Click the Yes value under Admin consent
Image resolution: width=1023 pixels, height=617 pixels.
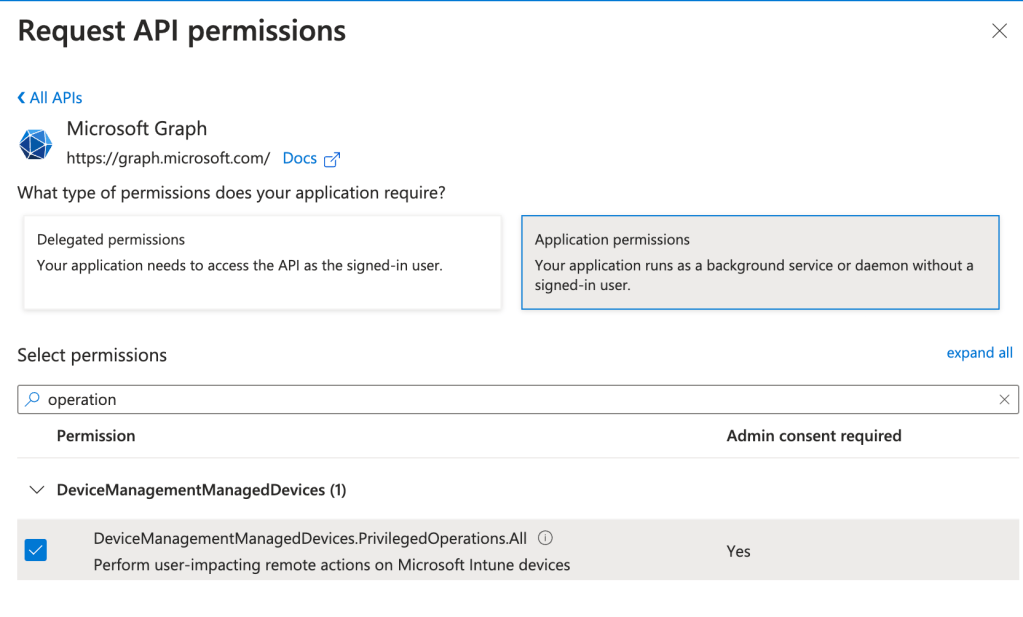click(738, 551)
